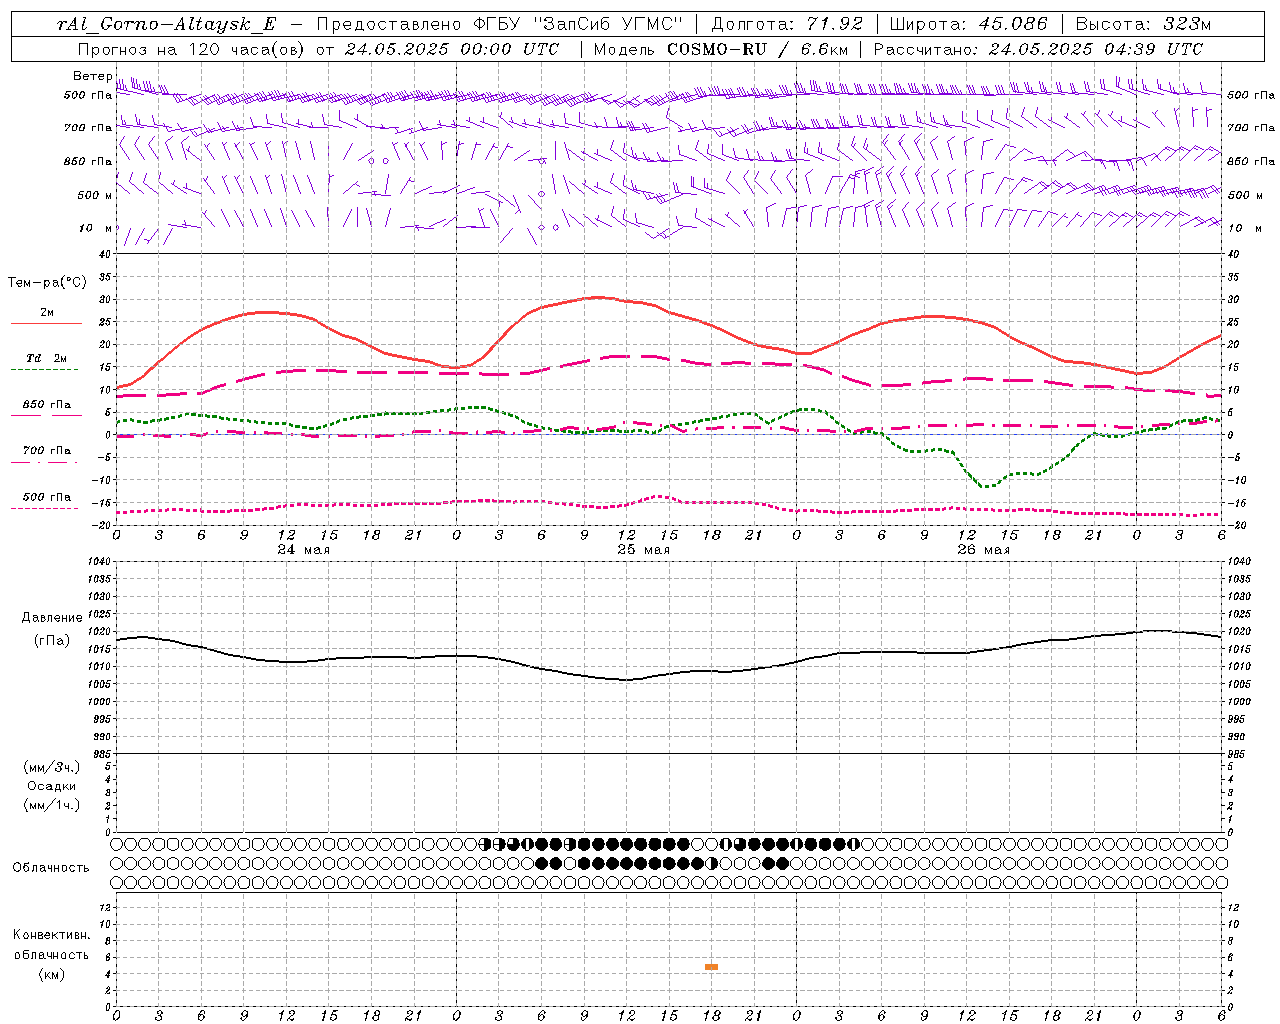Click the model name COSMO-RU / 6.6км
Viewport: 1280px width, 1024px height.
pyautogui.click(x=757, y=49)
